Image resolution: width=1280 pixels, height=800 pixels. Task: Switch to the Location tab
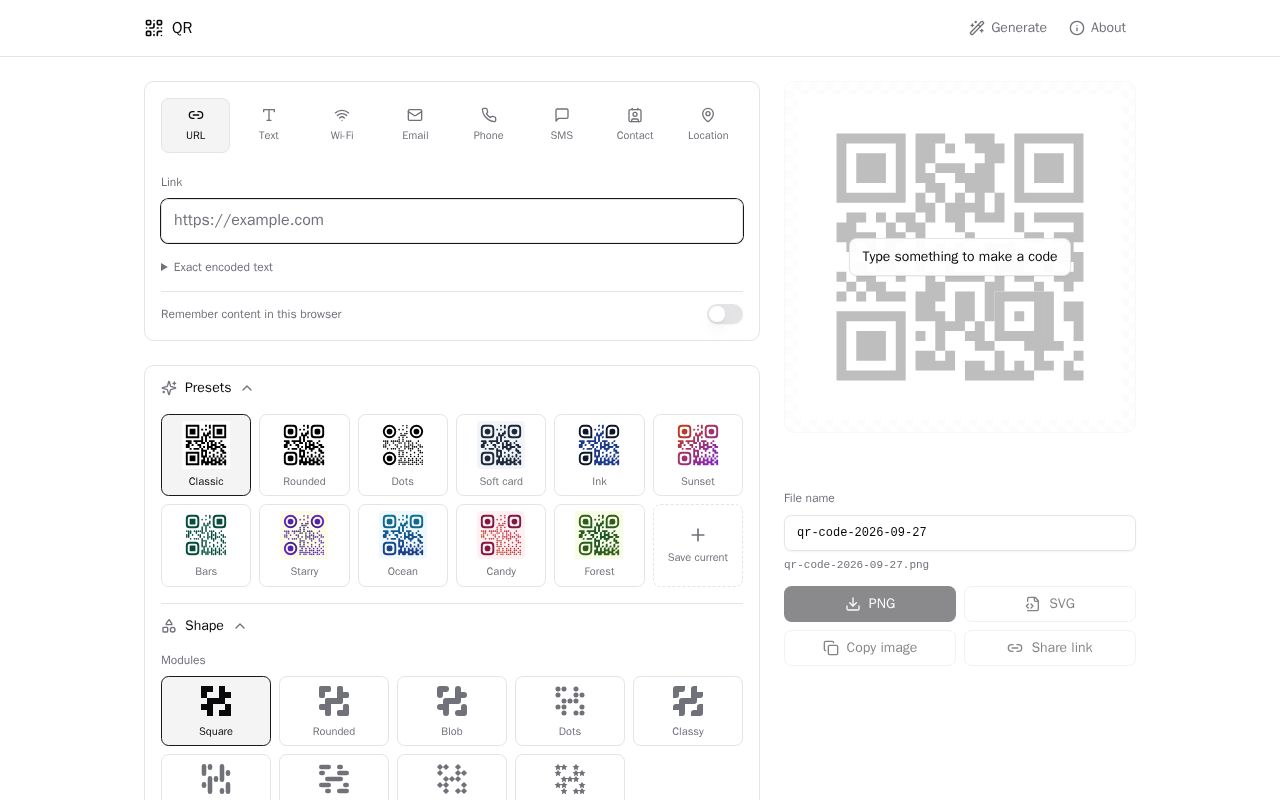click(708, 125)
